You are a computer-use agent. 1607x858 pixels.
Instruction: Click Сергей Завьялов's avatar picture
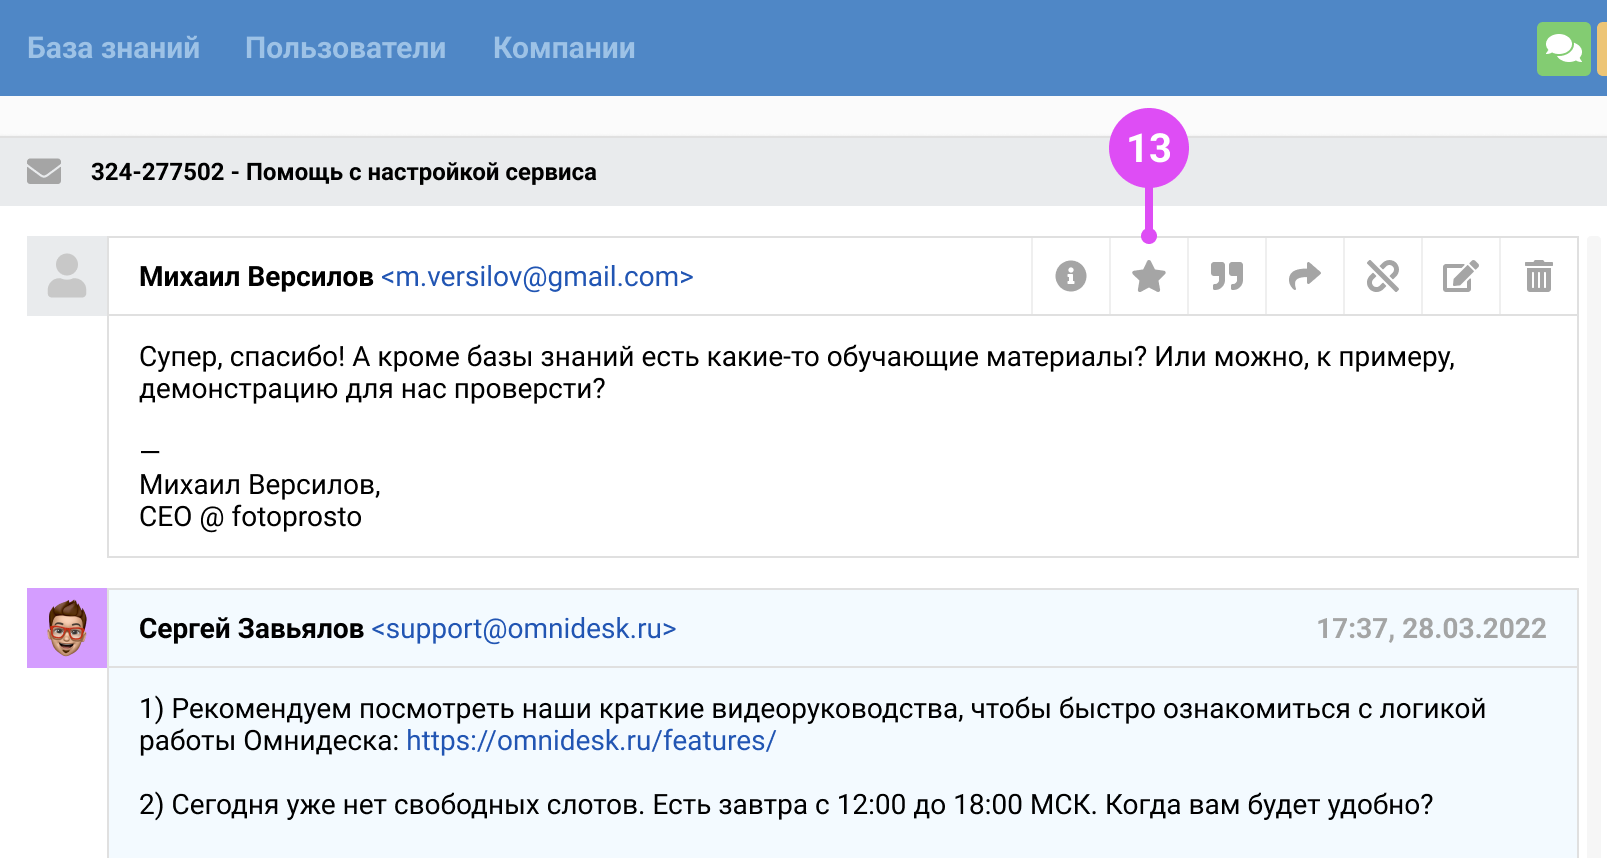click(67, 628)
